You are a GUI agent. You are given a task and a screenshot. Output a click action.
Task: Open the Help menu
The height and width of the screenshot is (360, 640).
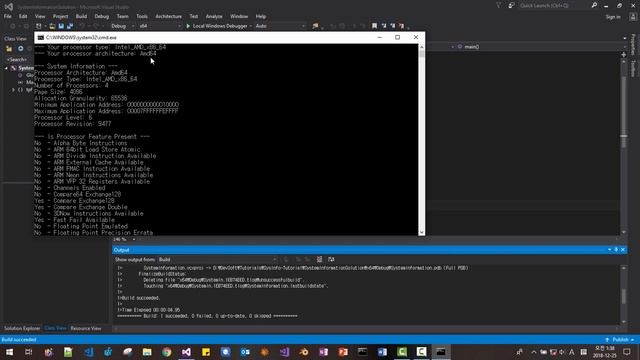point(261,16)
